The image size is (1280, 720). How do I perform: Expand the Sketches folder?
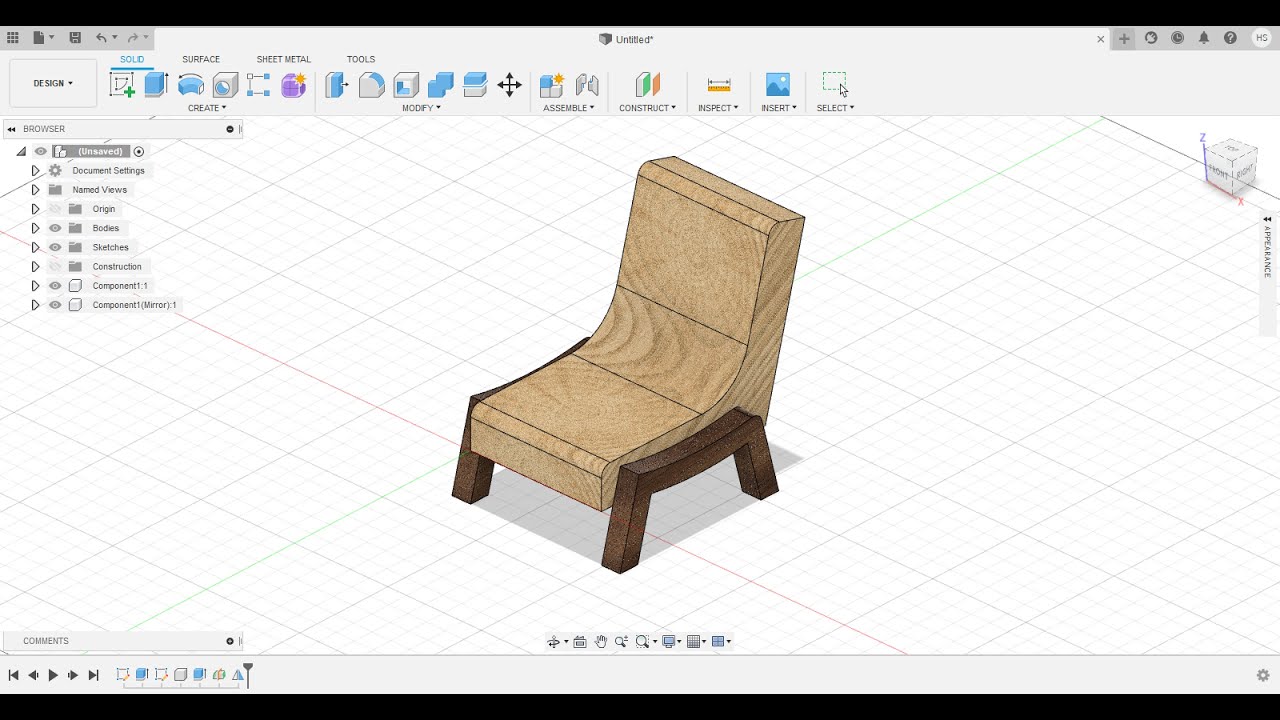coord(35,247)
